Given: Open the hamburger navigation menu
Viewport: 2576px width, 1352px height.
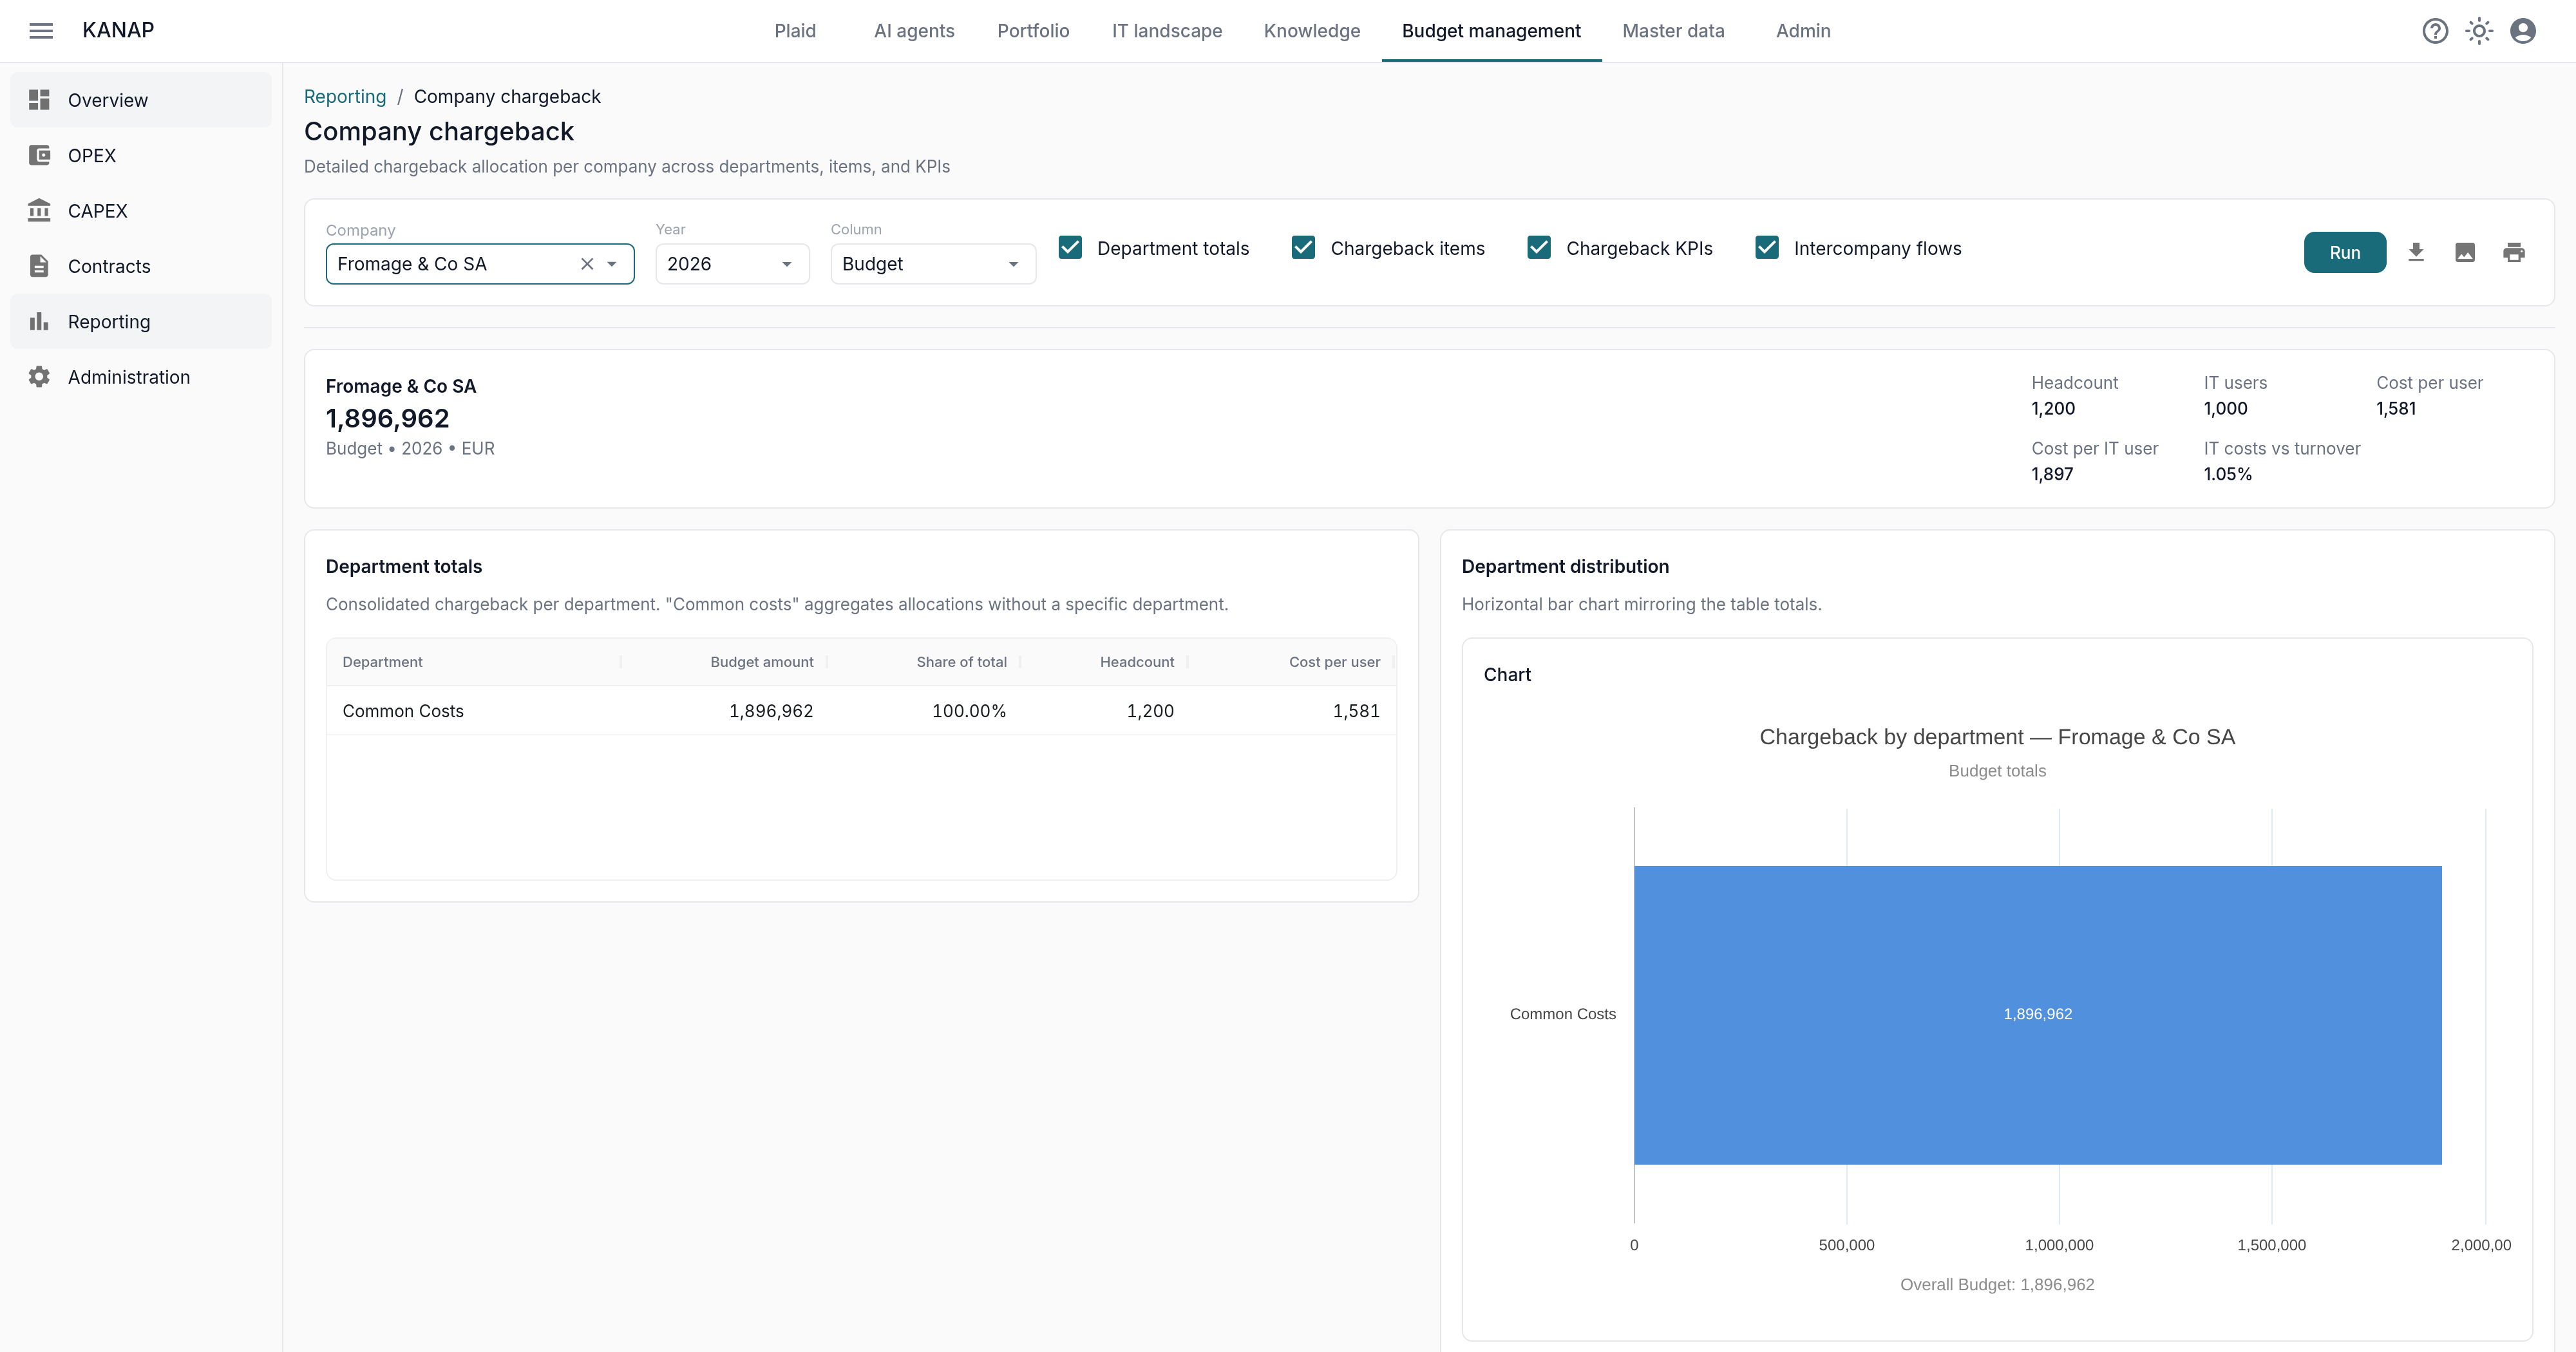Looking at the screenshot, I should click(41, 31).
